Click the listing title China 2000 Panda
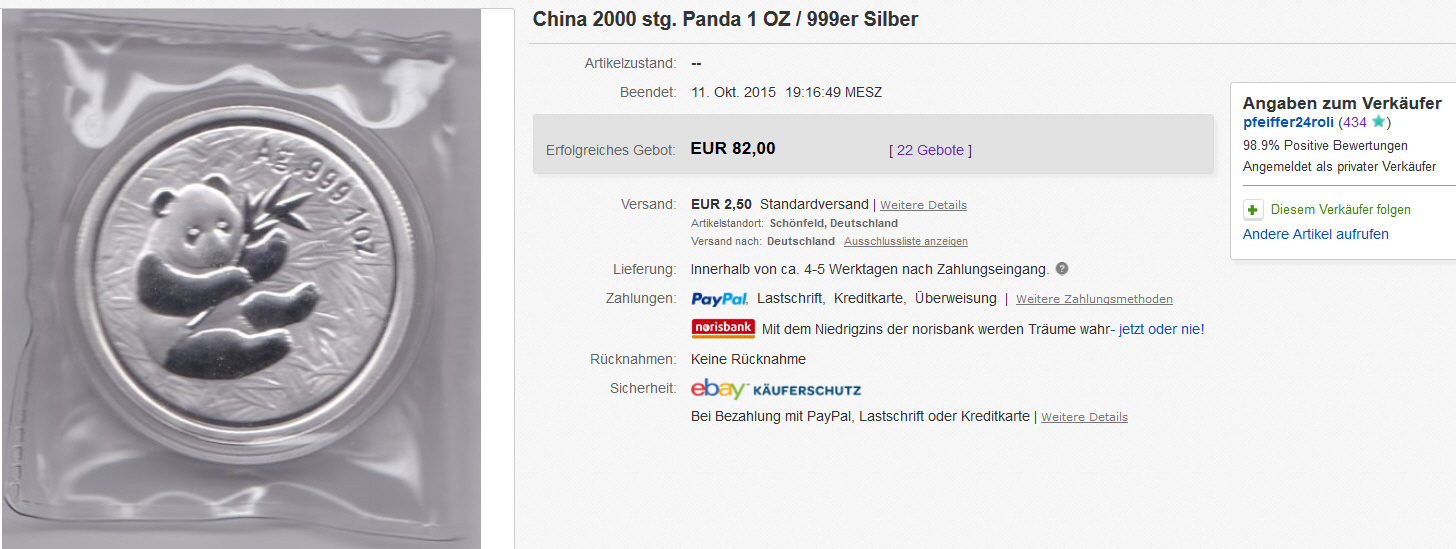 coord(725,19)
